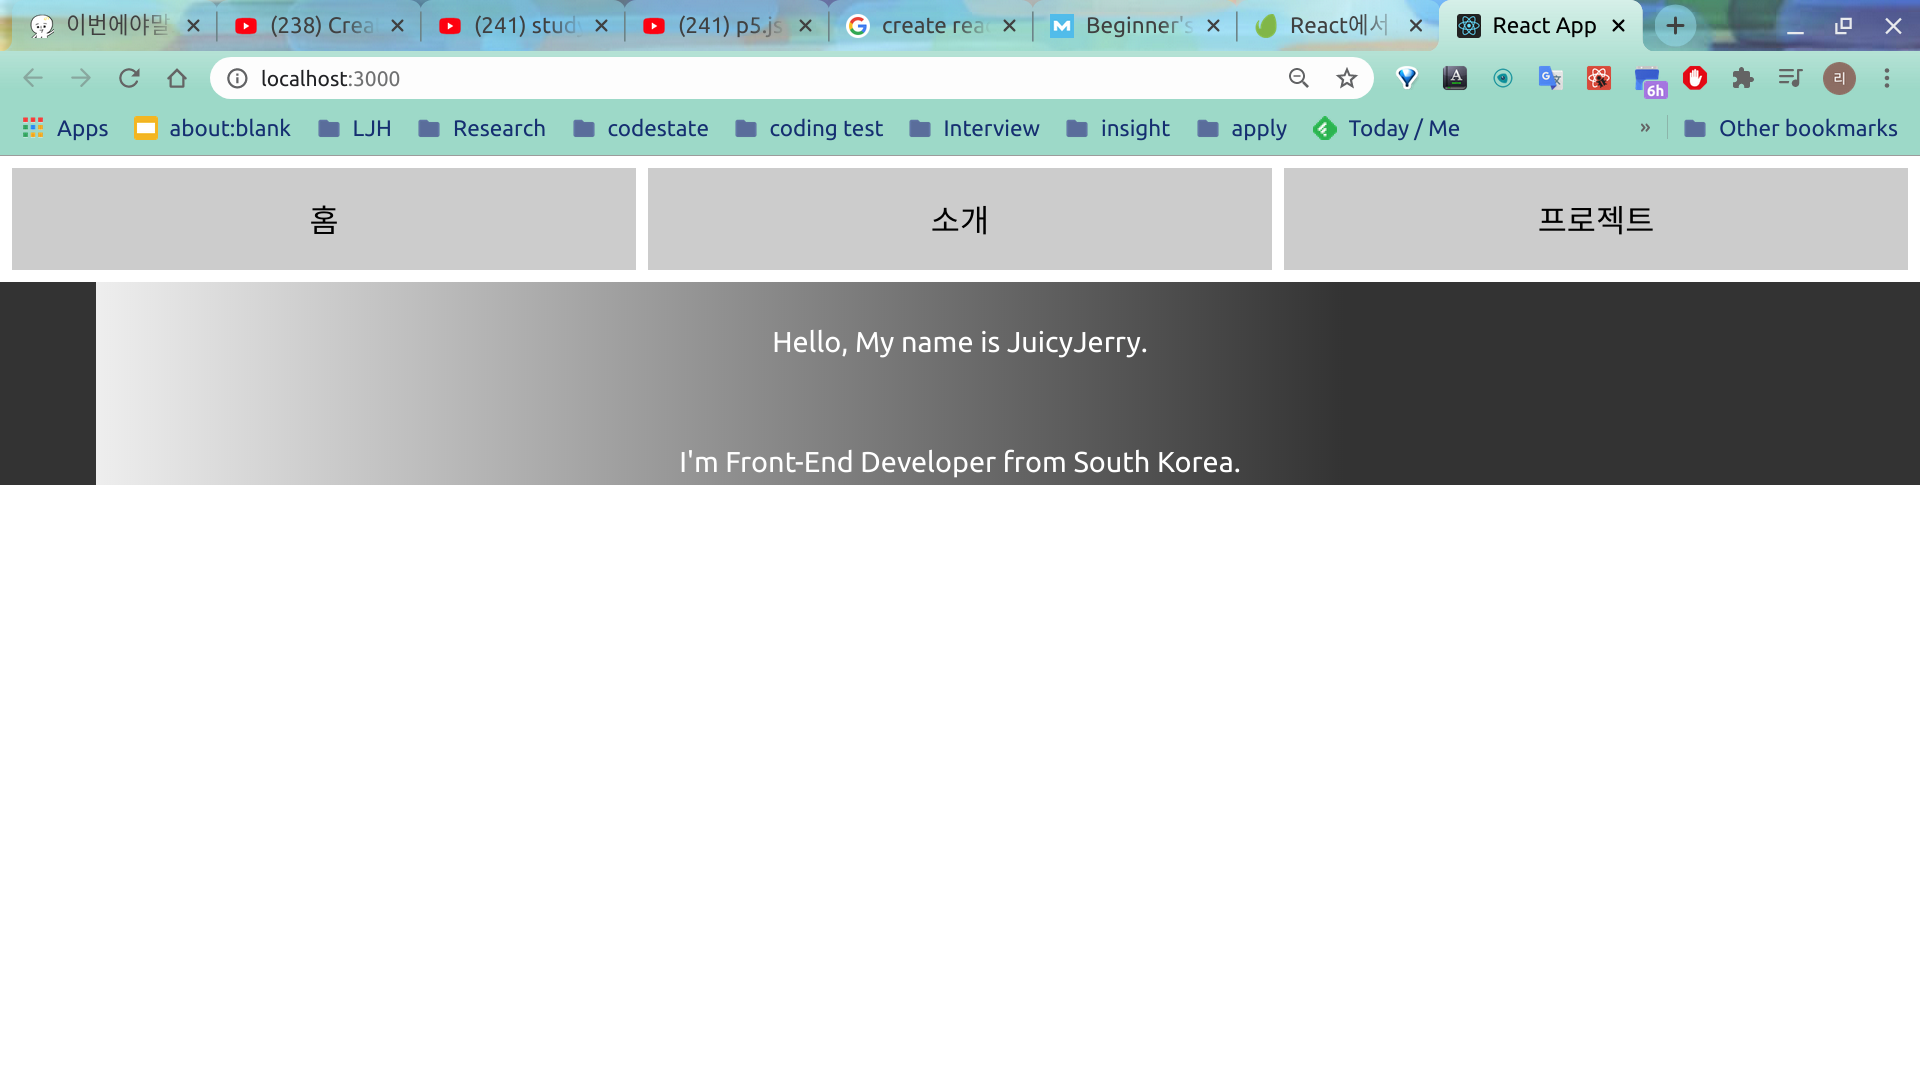Click the Google Translate extension icon
This screenshot has height=1080, width=1920.
(x=1550, y=78)
